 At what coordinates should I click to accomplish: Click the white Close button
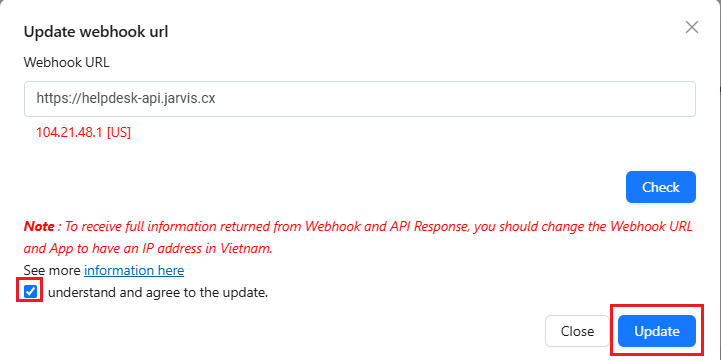click(577, 331)
